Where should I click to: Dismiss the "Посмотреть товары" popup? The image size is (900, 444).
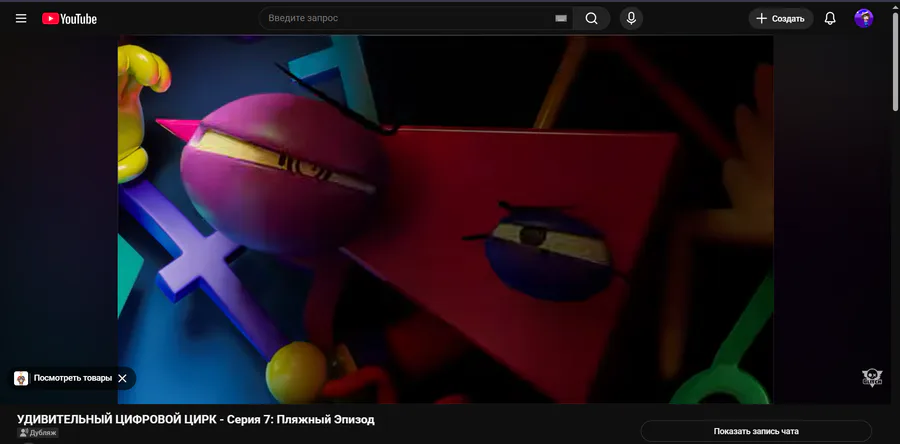click(122, 378)
